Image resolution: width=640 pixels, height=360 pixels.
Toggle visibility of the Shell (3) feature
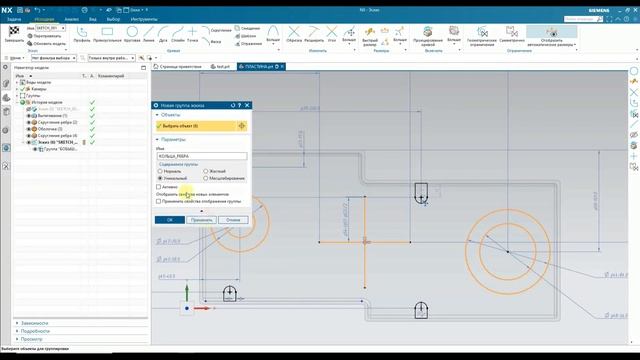[29, 129]
